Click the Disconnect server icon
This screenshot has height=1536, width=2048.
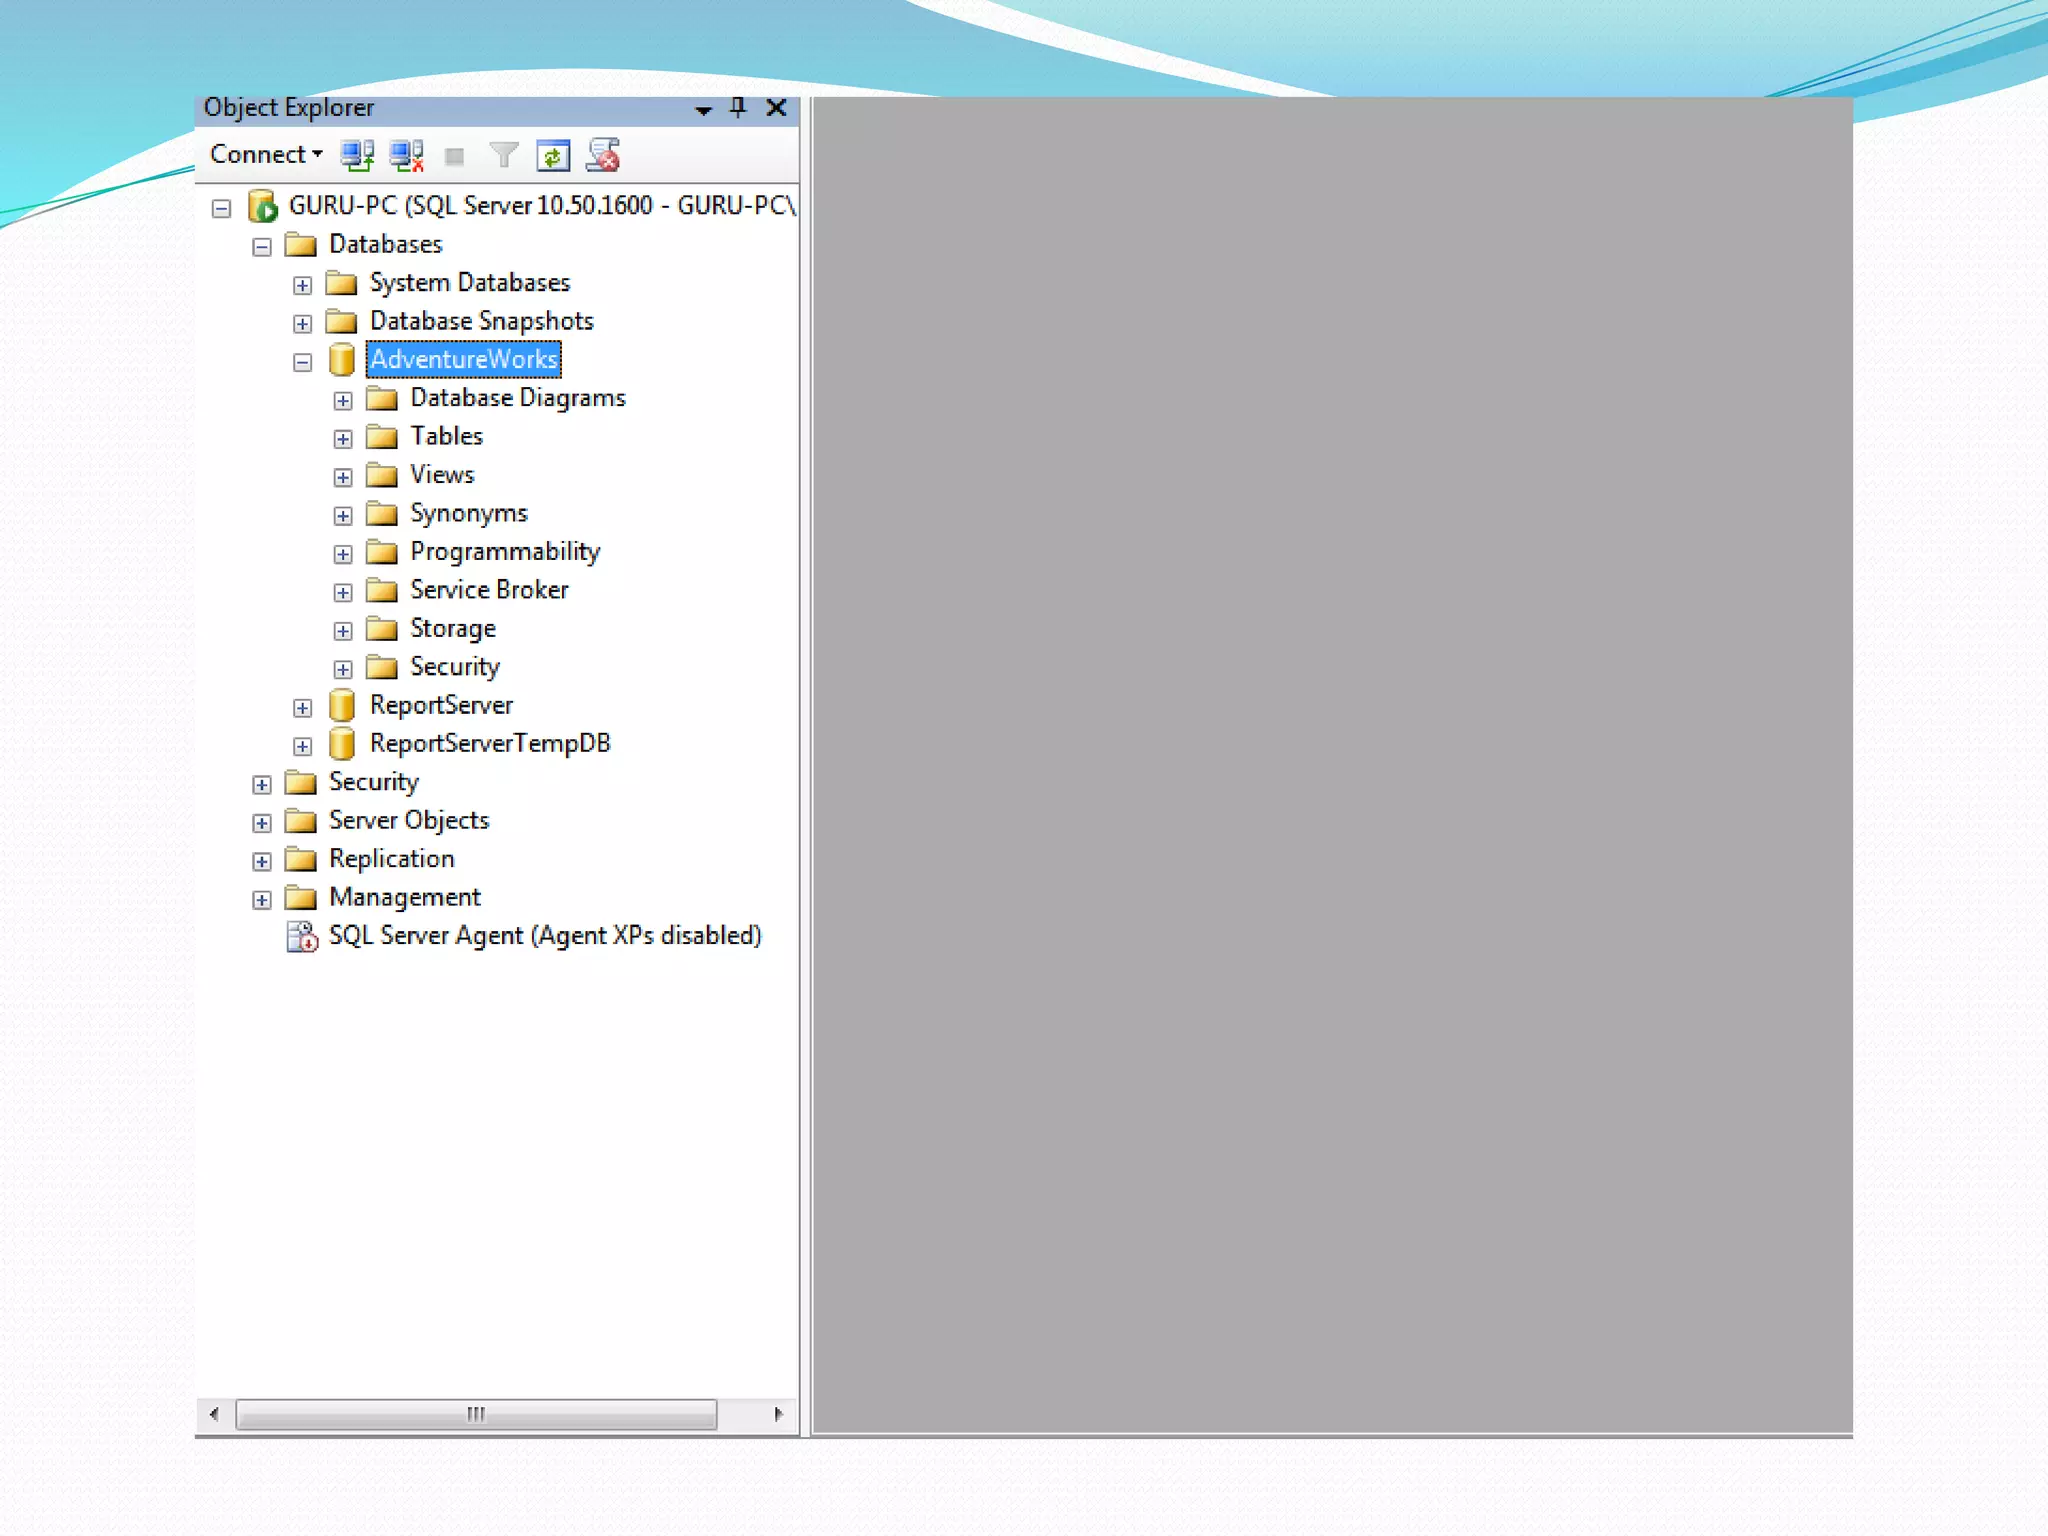(x=407, y=156)
